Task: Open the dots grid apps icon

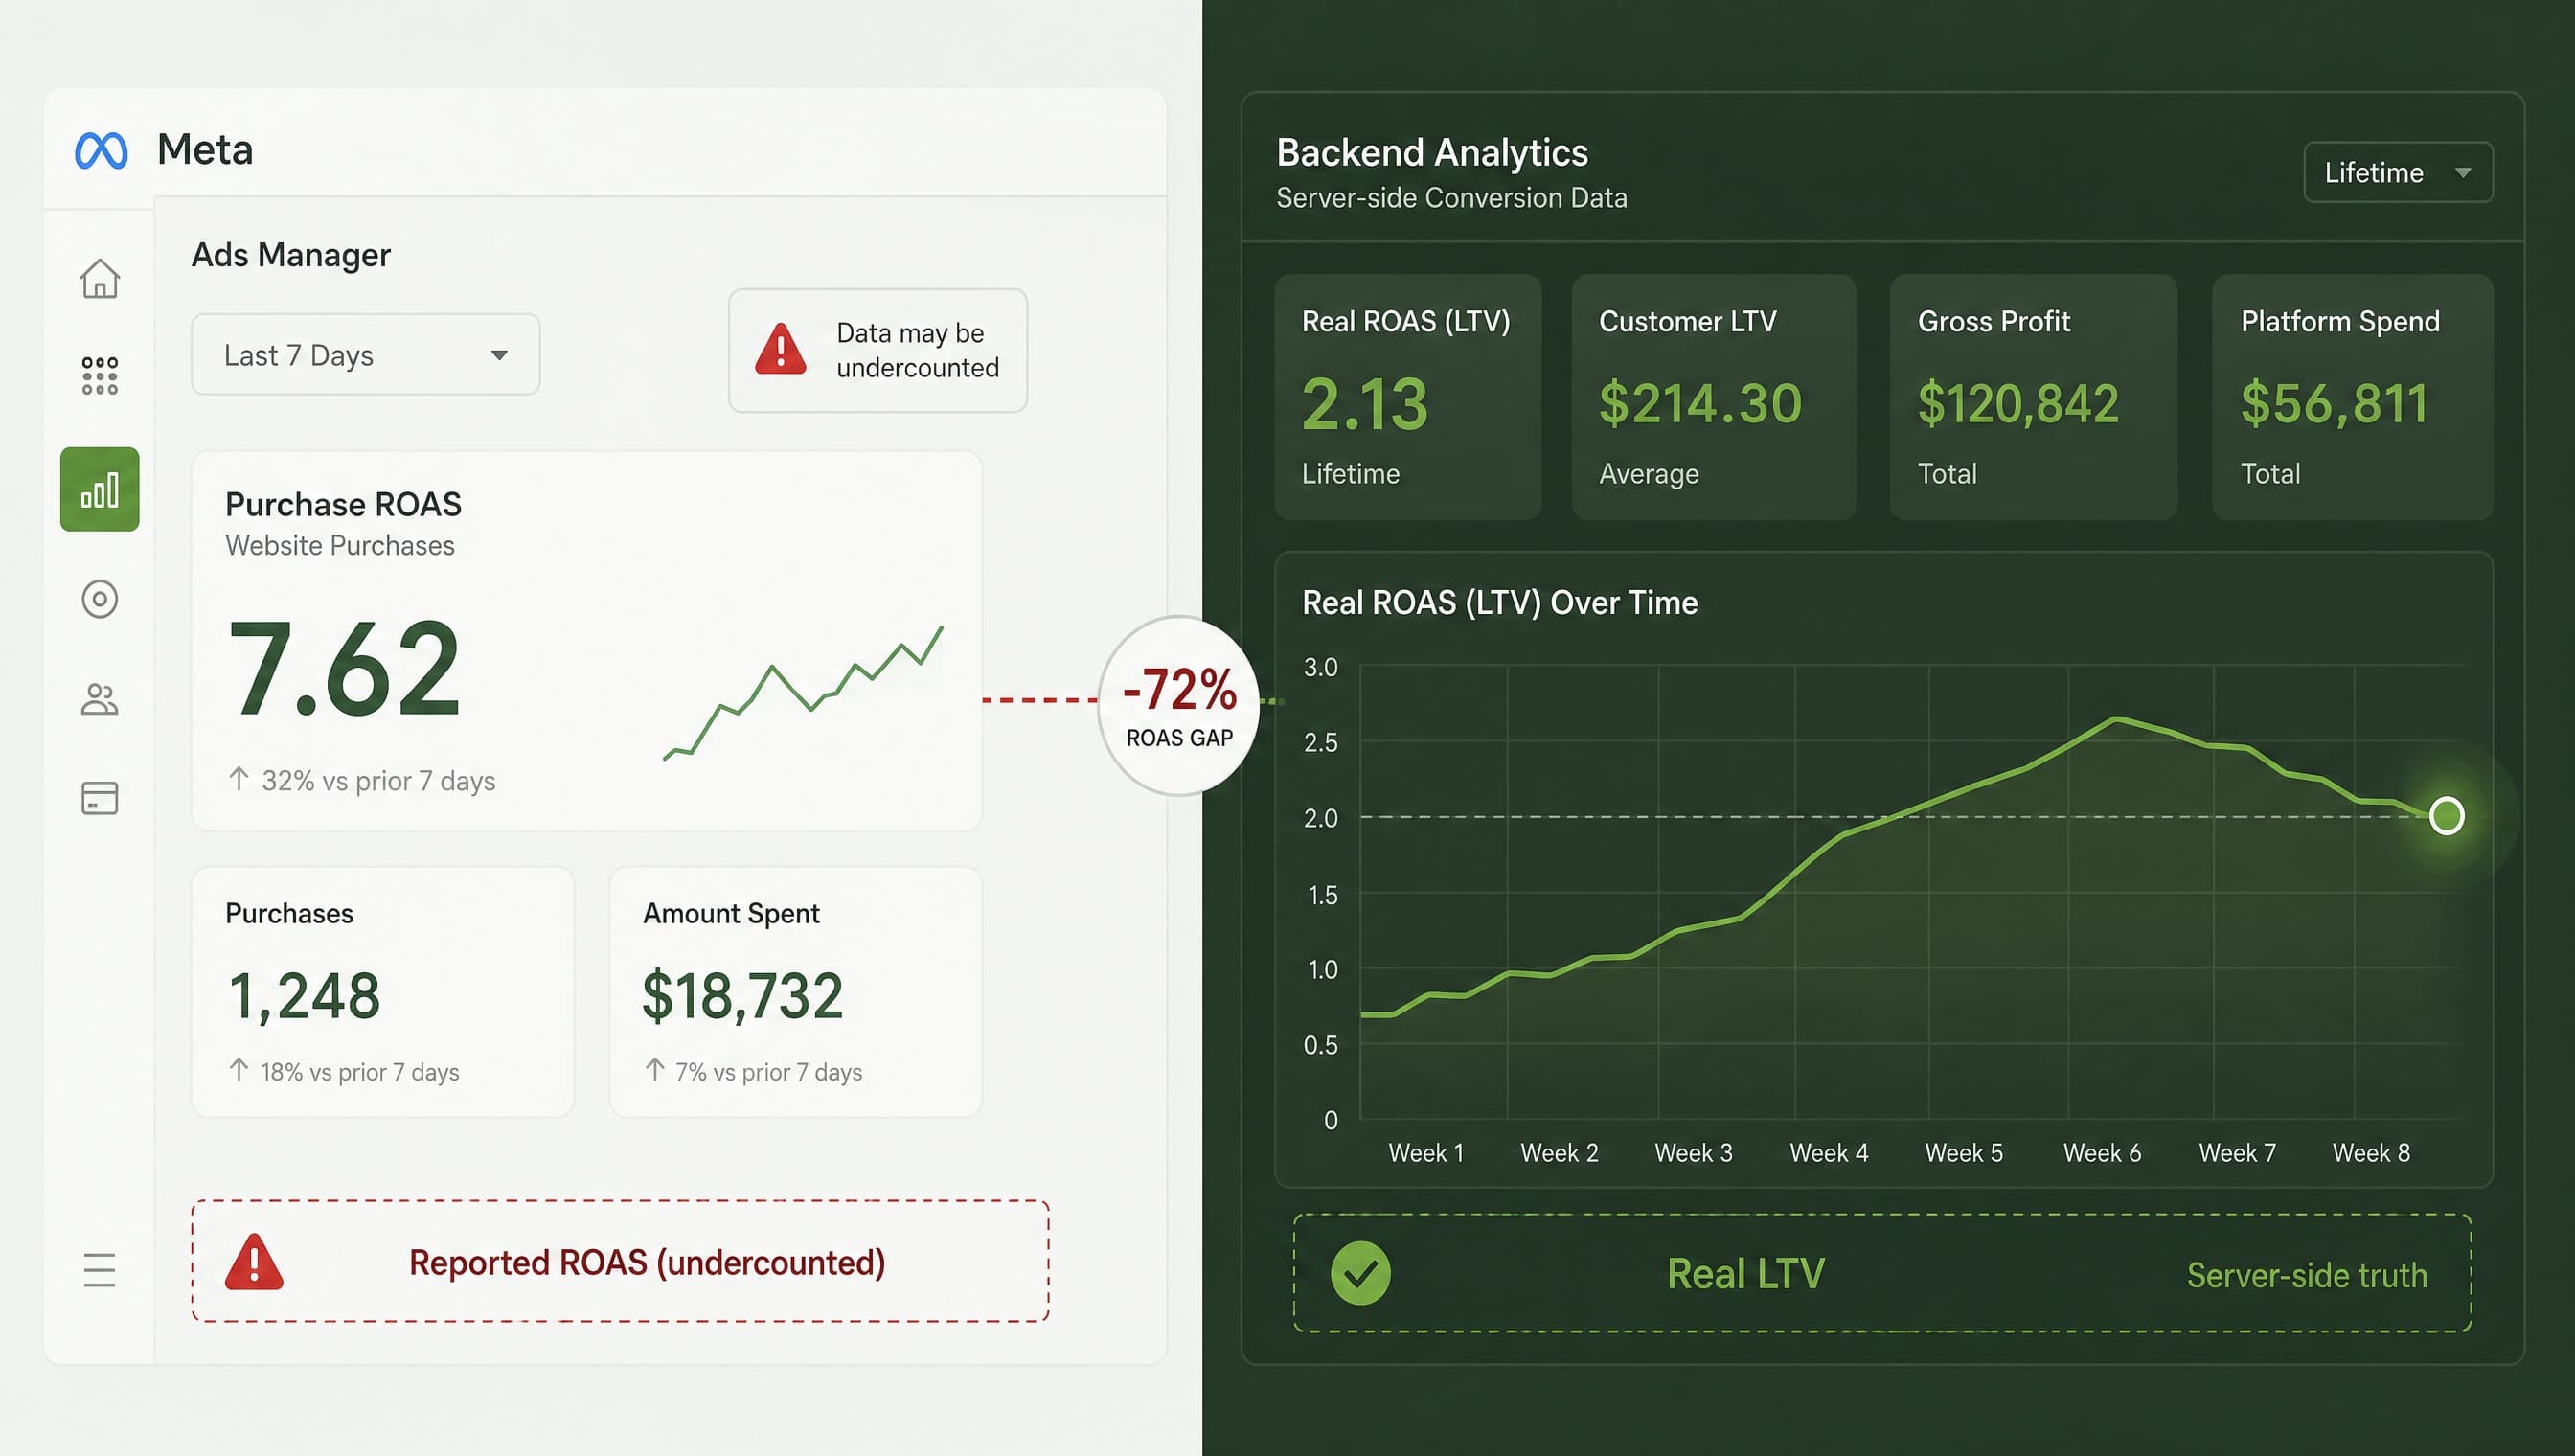Action: 100,376
